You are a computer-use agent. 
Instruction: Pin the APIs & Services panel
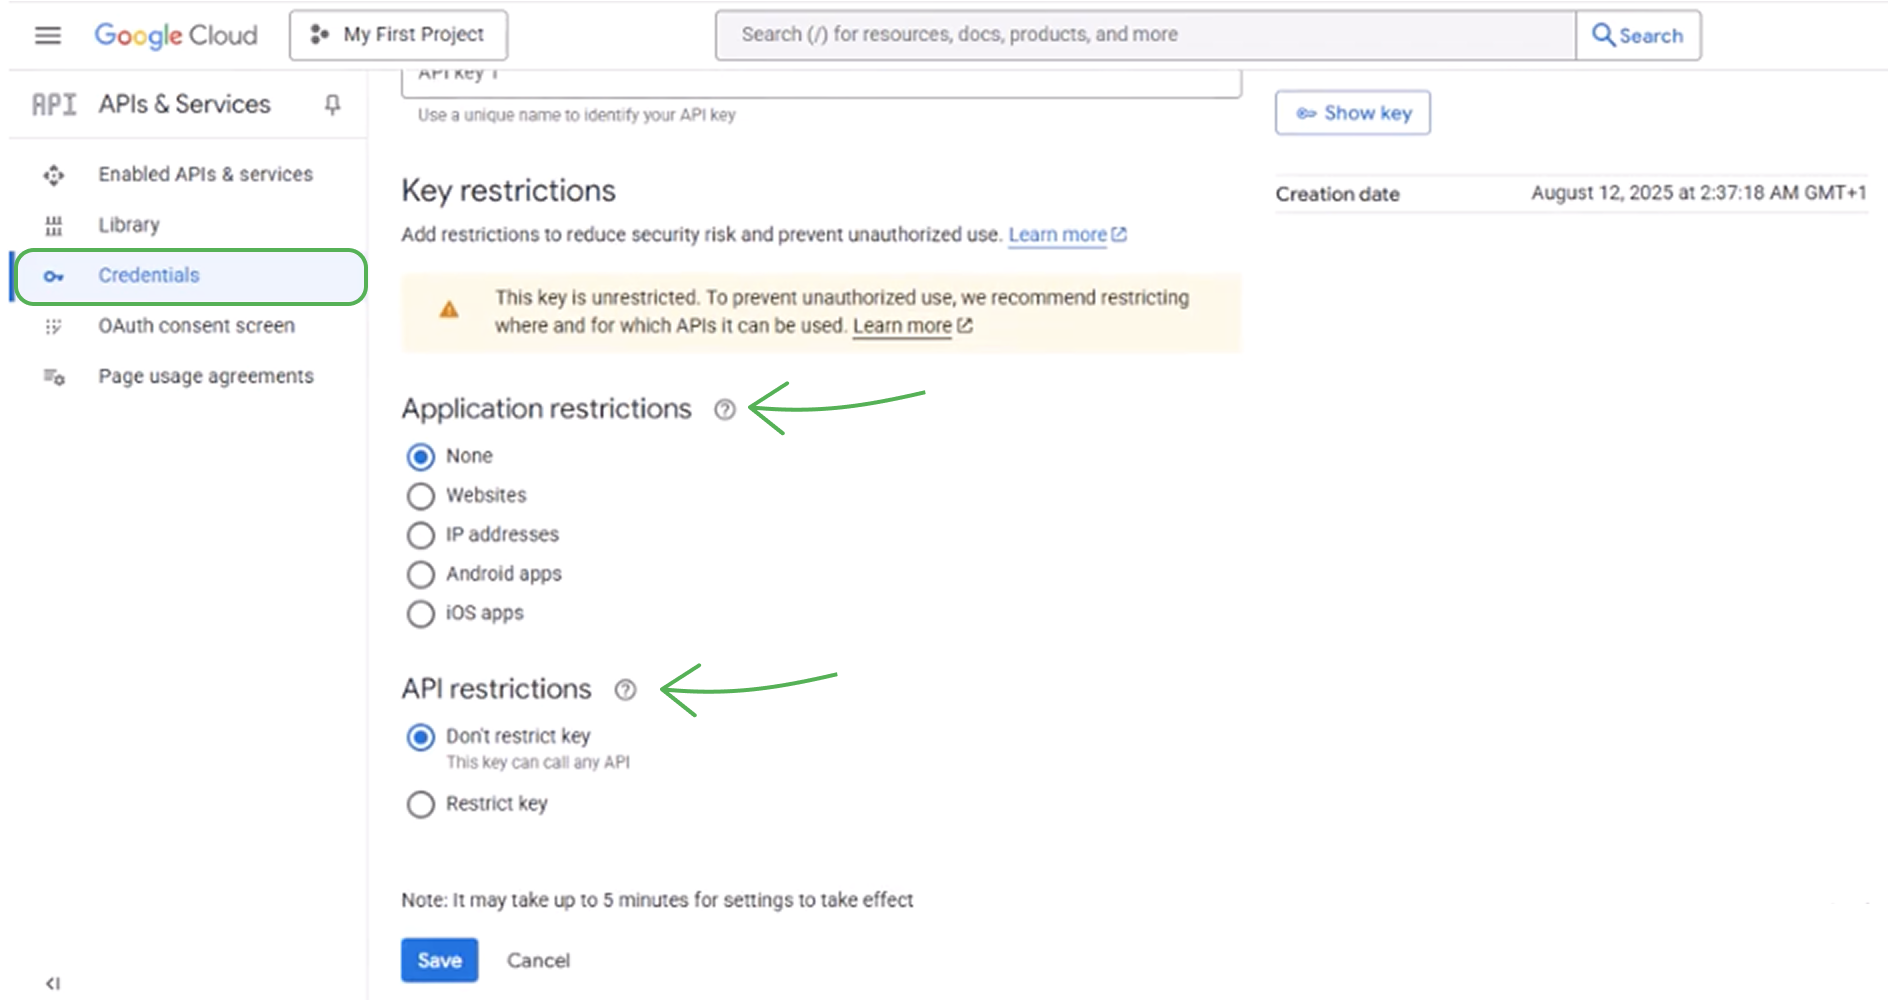click(x=333, y=104)
